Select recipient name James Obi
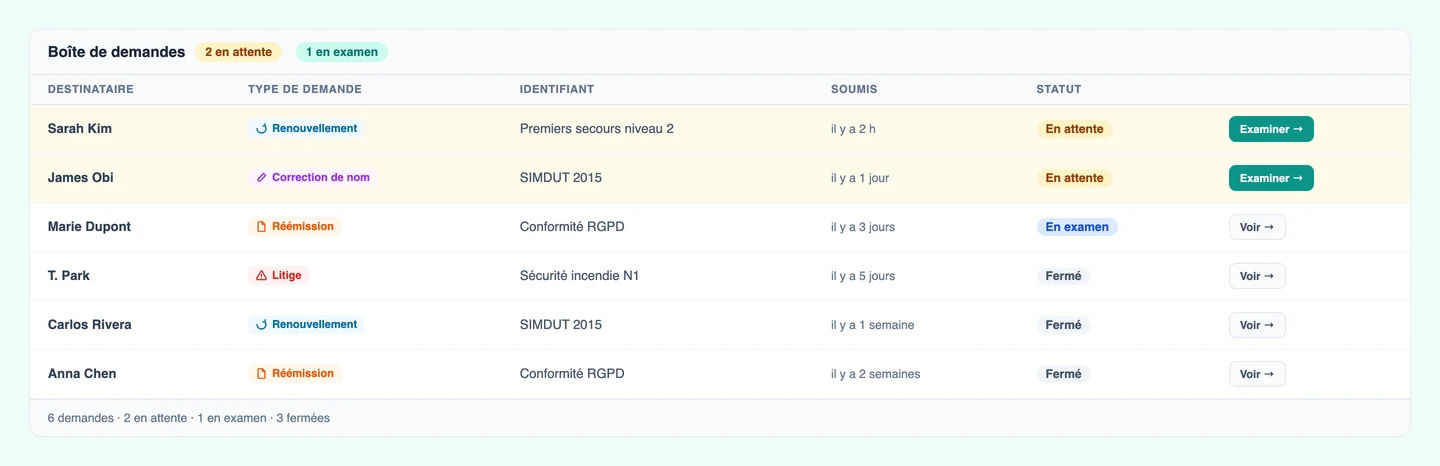1440x466 pixels. point(81,178)
